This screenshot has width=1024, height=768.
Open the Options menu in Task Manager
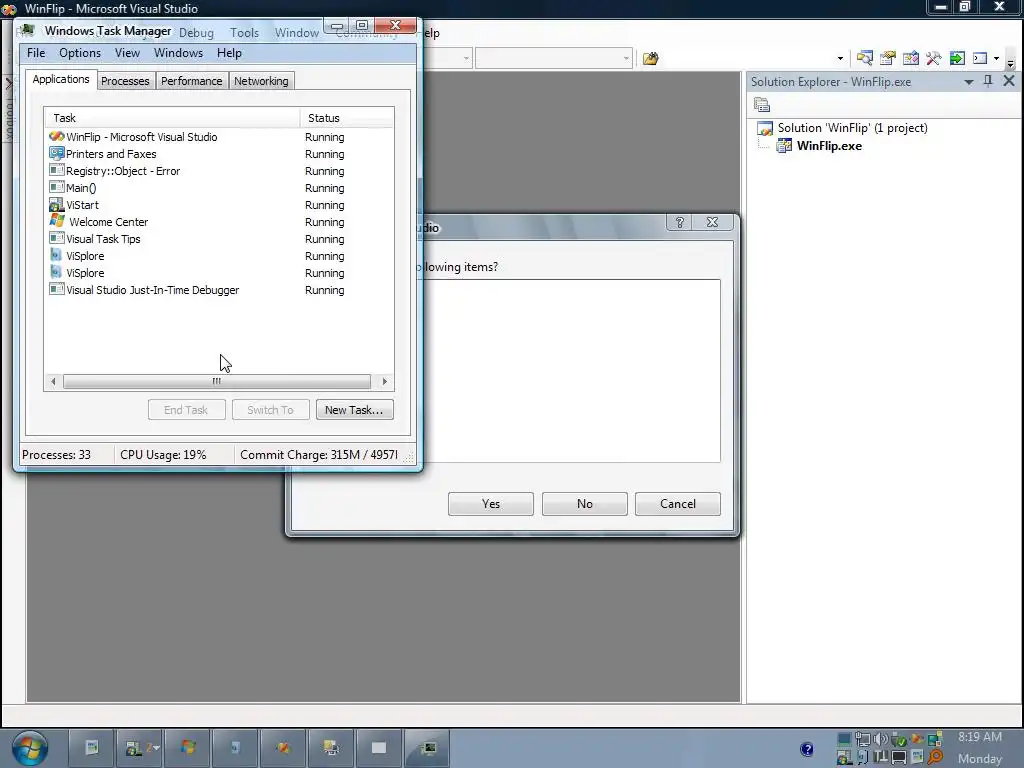80,53
